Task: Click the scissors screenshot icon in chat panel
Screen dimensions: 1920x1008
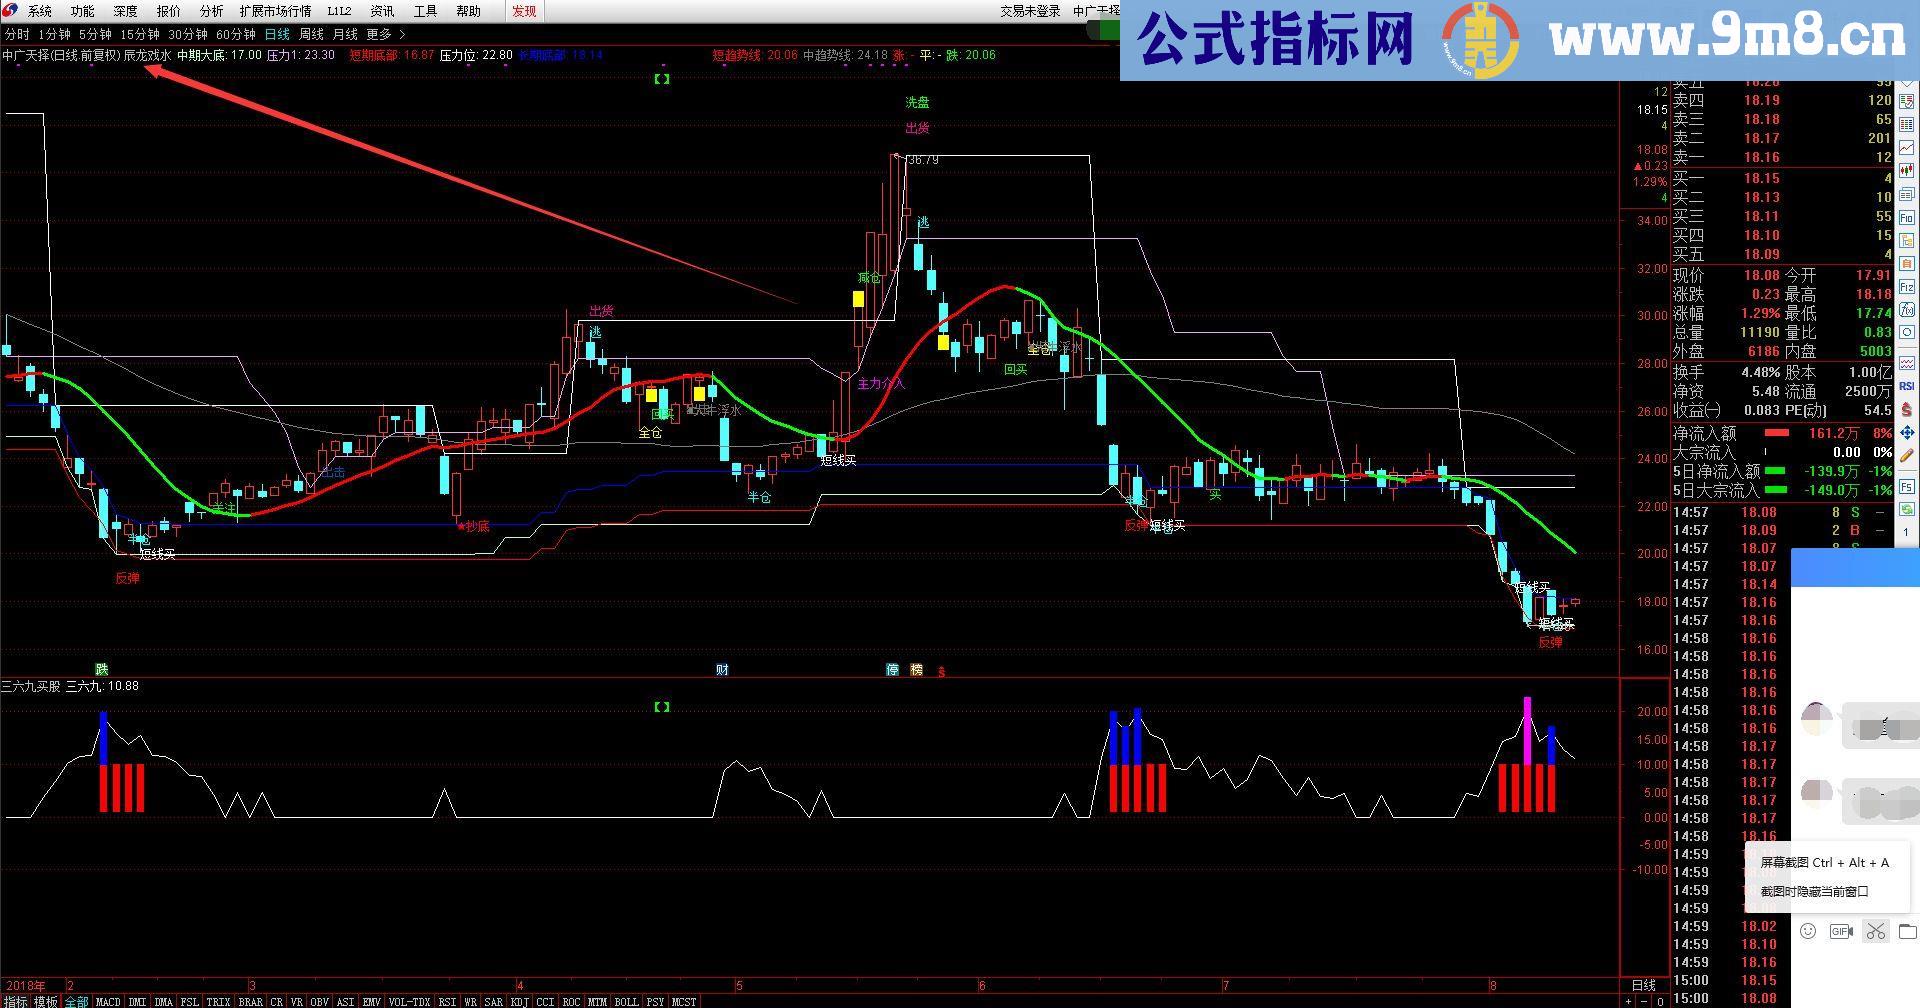Action: [1876, 930]
